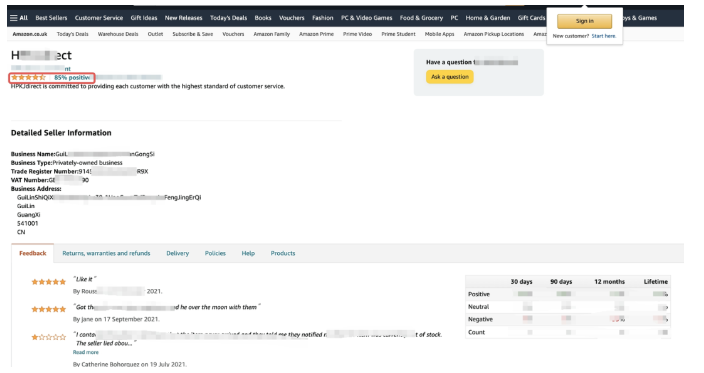The height and width of the screenshot is (373, 704).
Task: Open Amazon.co.uk link in sub-navigation
Action: tap(30, 34)
